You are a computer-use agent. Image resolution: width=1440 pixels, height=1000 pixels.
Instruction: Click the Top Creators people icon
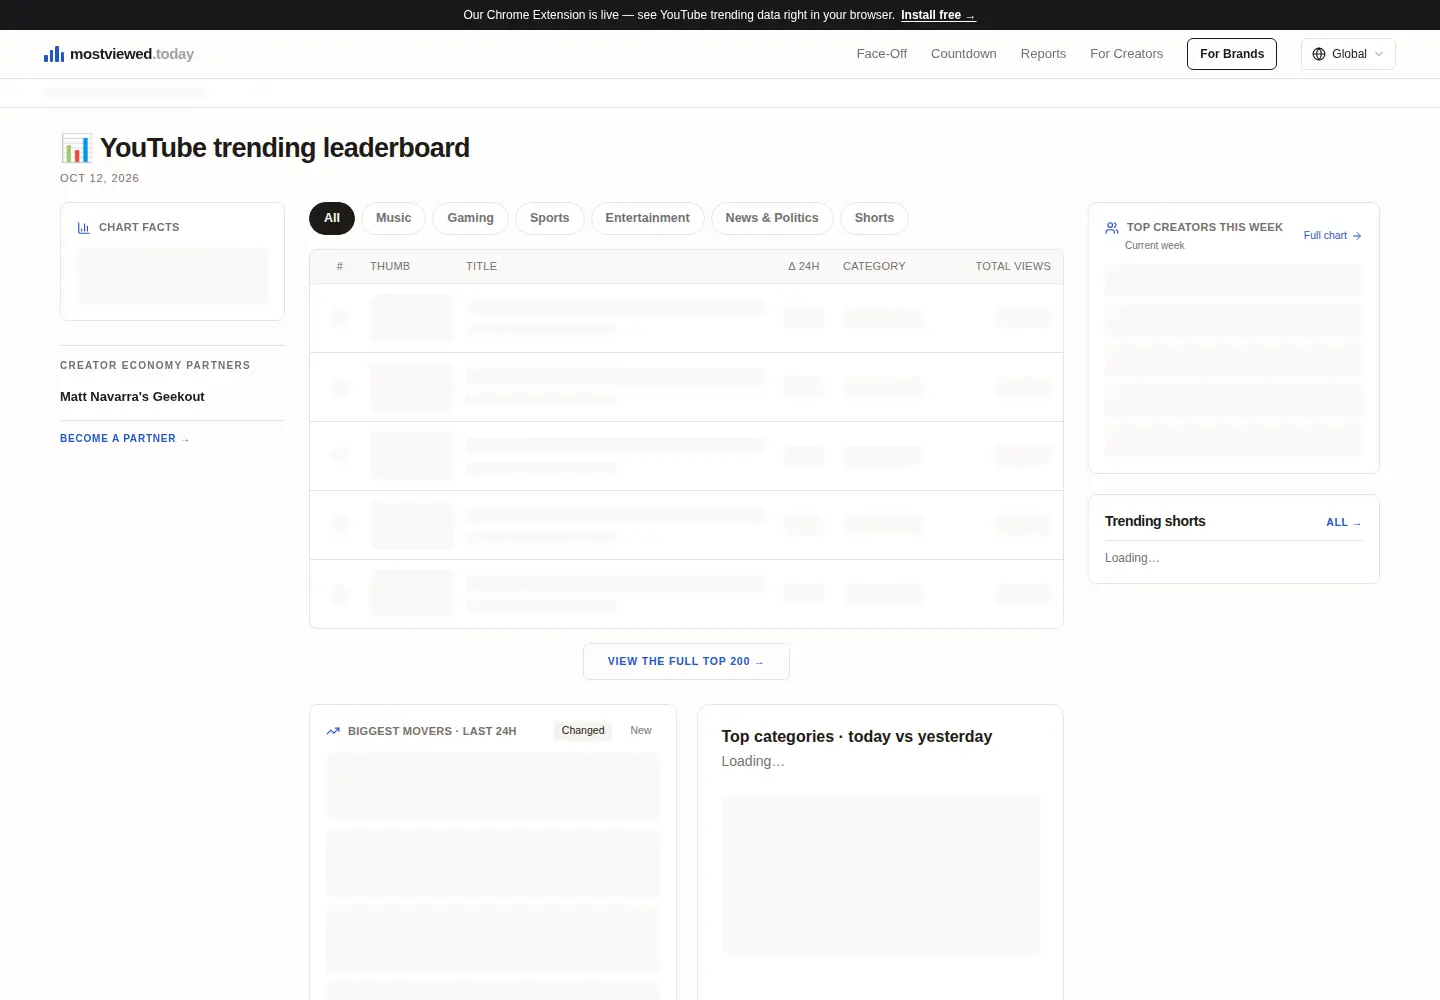[1112, 228]
